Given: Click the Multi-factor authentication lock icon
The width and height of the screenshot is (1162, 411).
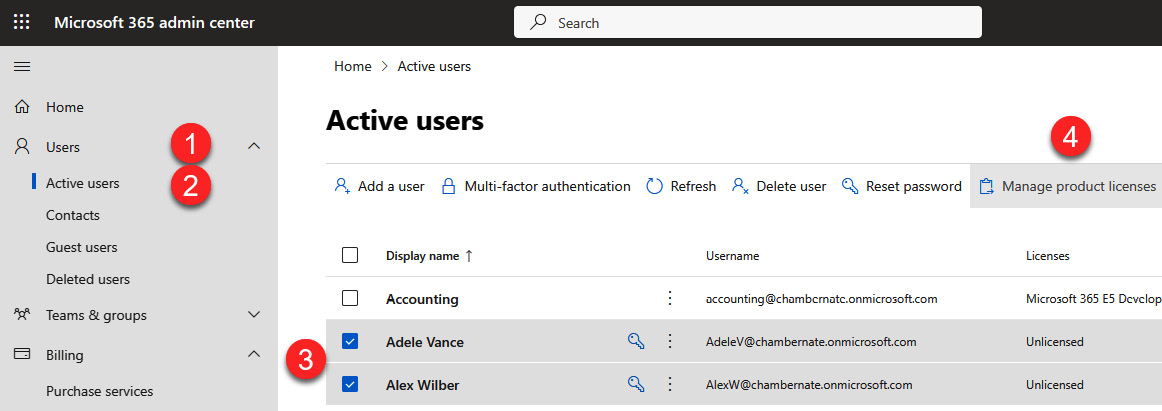Looking at the screenshot, I should pos(448,186).
